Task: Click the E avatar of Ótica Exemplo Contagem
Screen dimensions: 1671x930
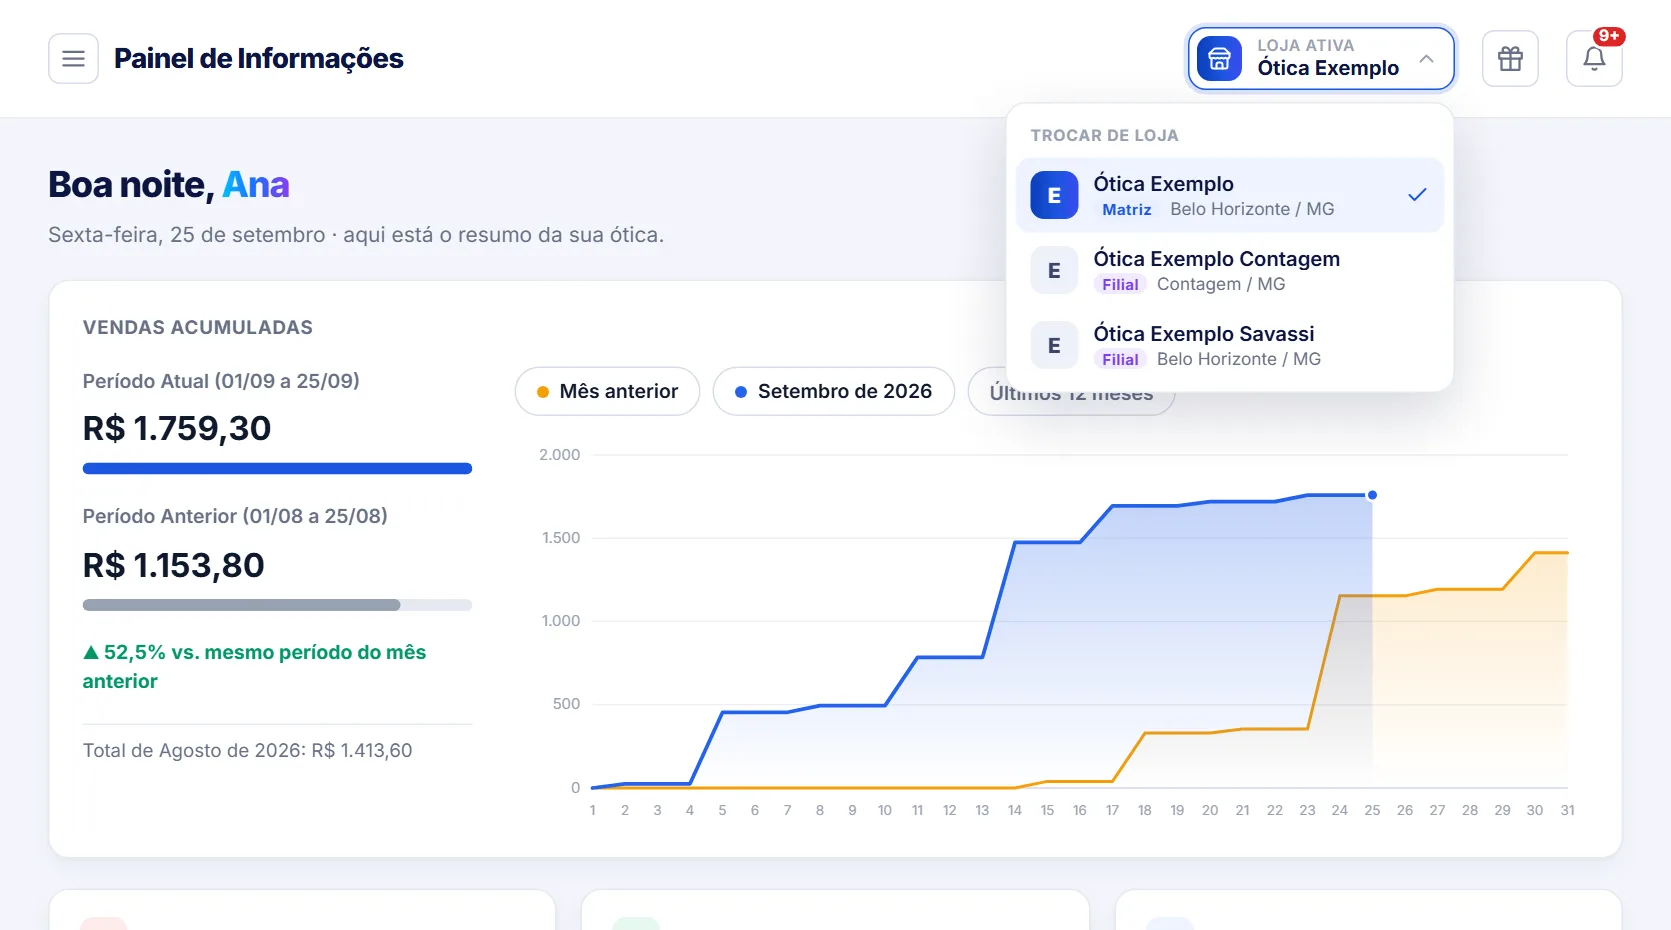Action: [1054, 270]
